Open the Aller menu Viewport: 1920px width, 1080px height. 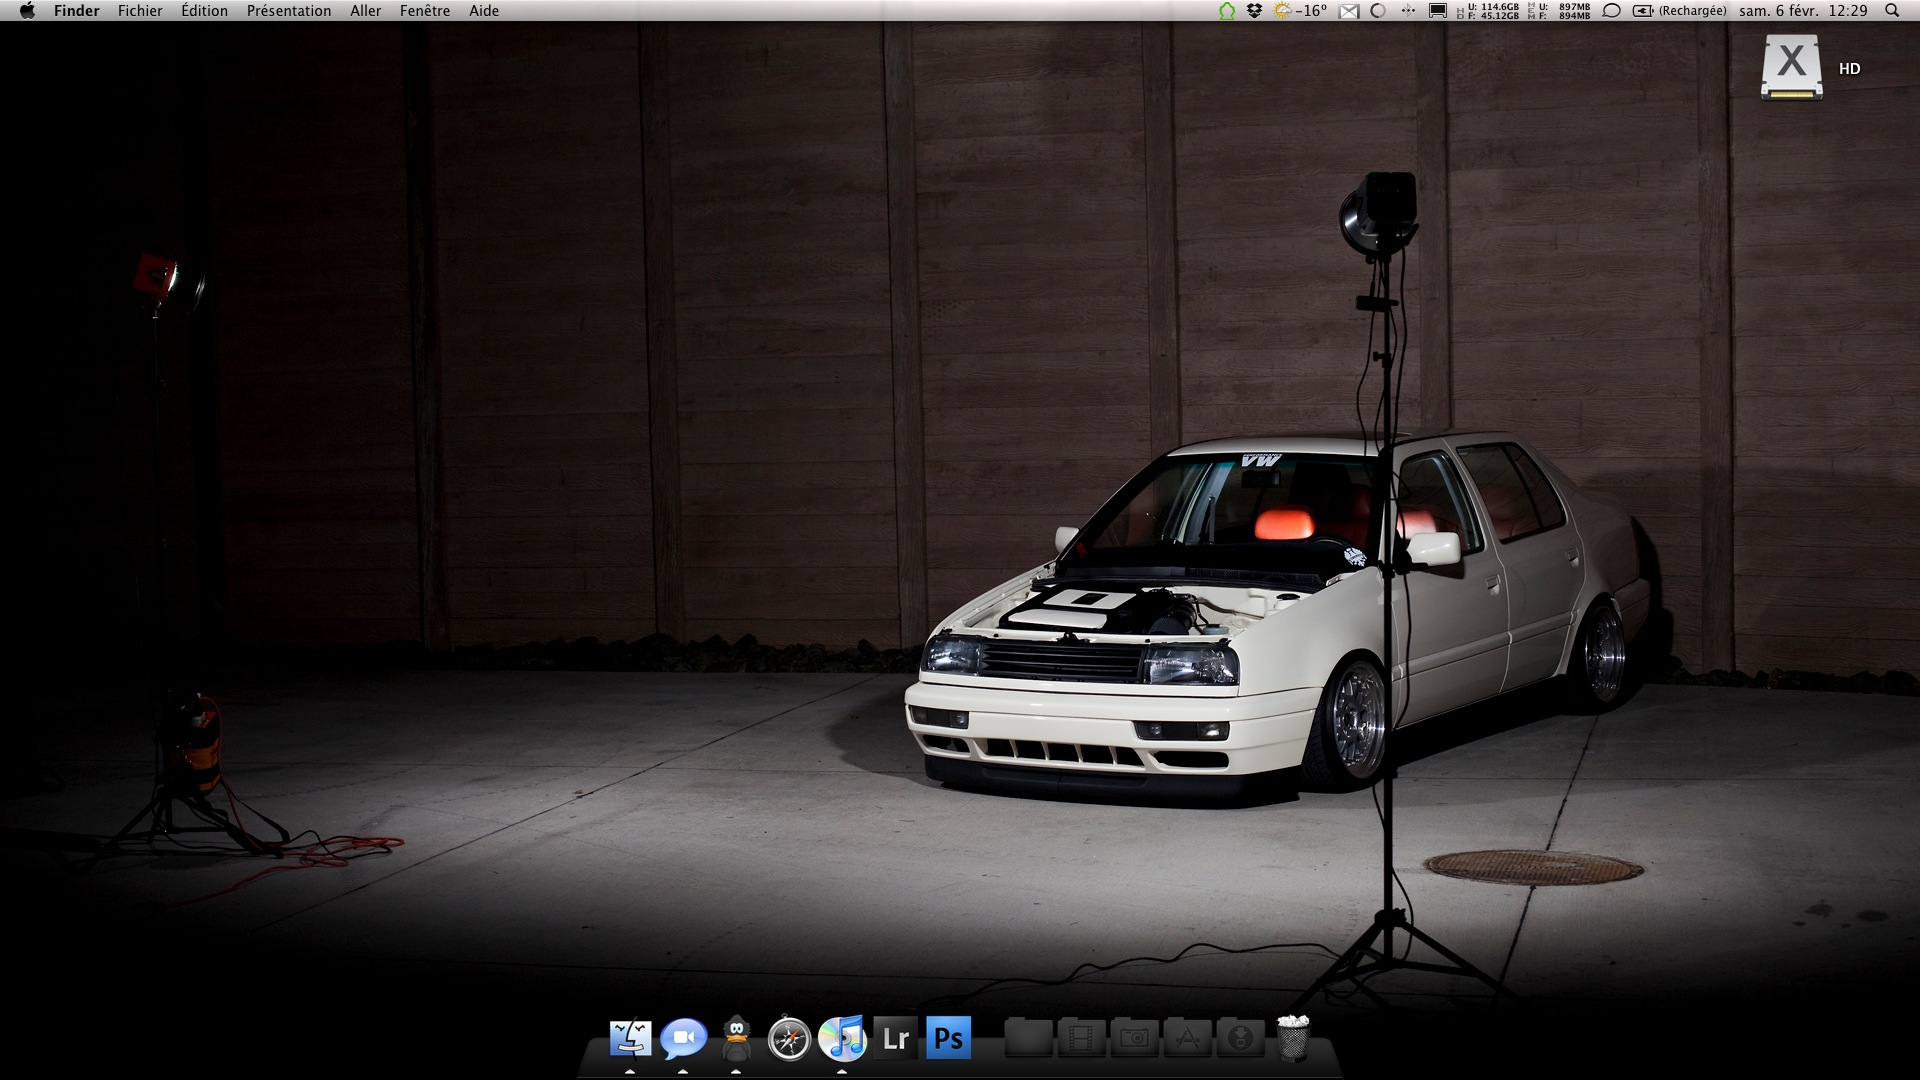pos(365,11)
